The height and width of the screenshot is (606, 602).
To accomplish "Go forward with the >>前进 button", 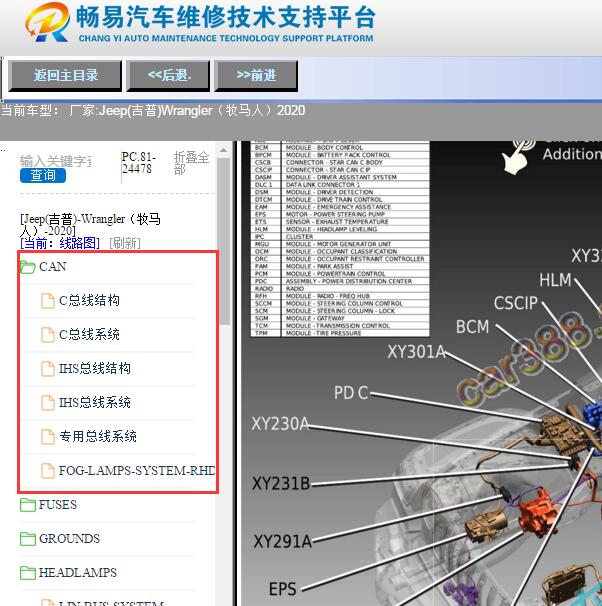I will 256,75.
